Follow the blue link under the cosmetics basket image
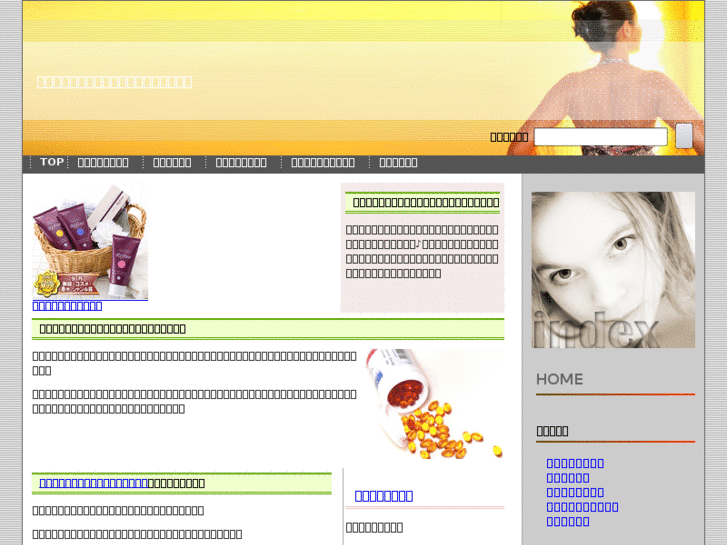Screen dimensions: 727x545 point(67,306)
